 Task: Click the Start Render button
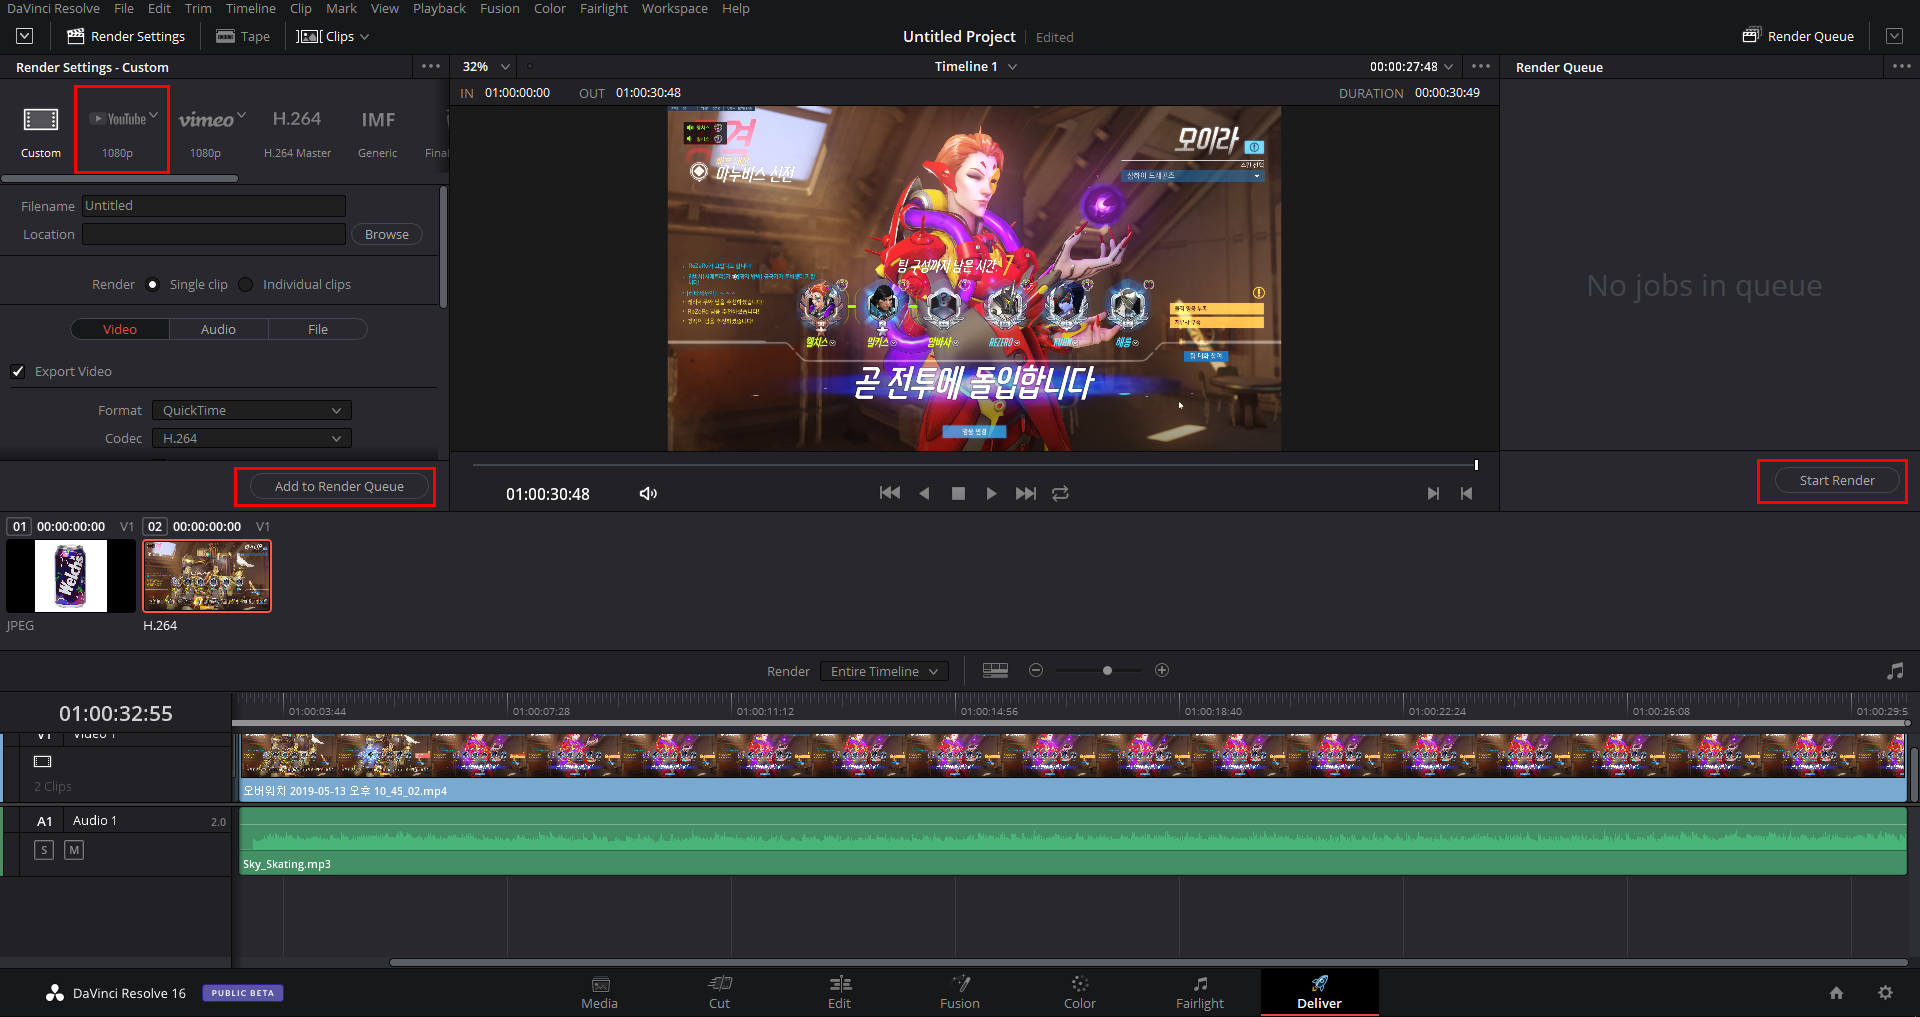[x=1837, y=480]
